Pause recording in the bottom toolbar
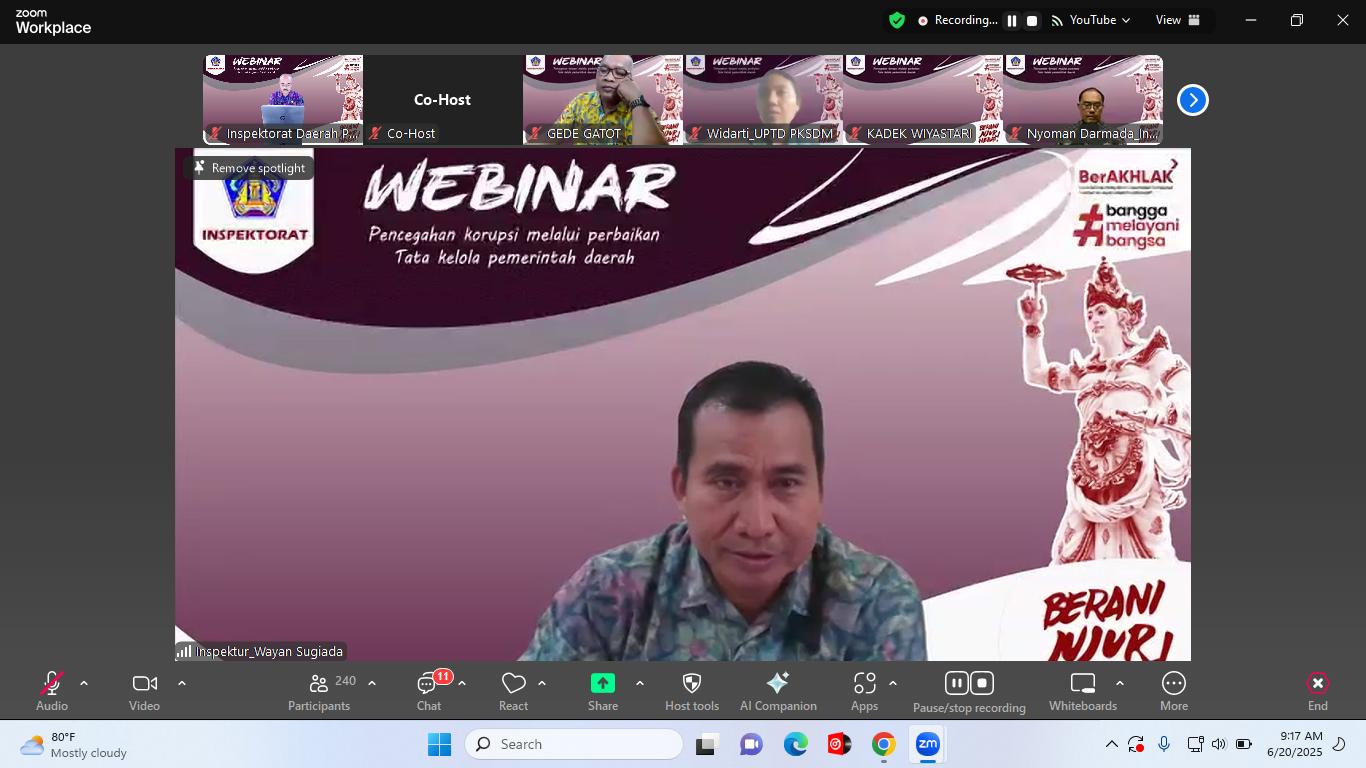This screenshot has height=768, width=1366. (956, 683)
